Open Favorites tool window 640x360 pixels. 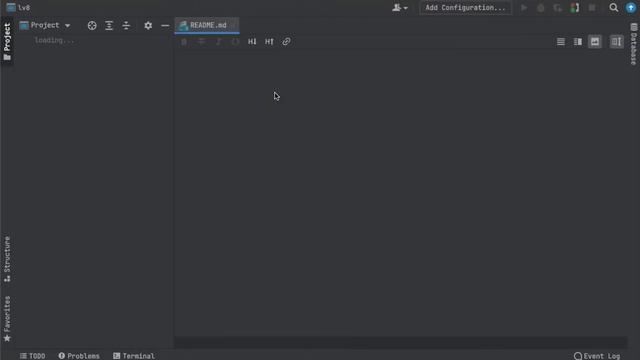[x=7, y=319]
